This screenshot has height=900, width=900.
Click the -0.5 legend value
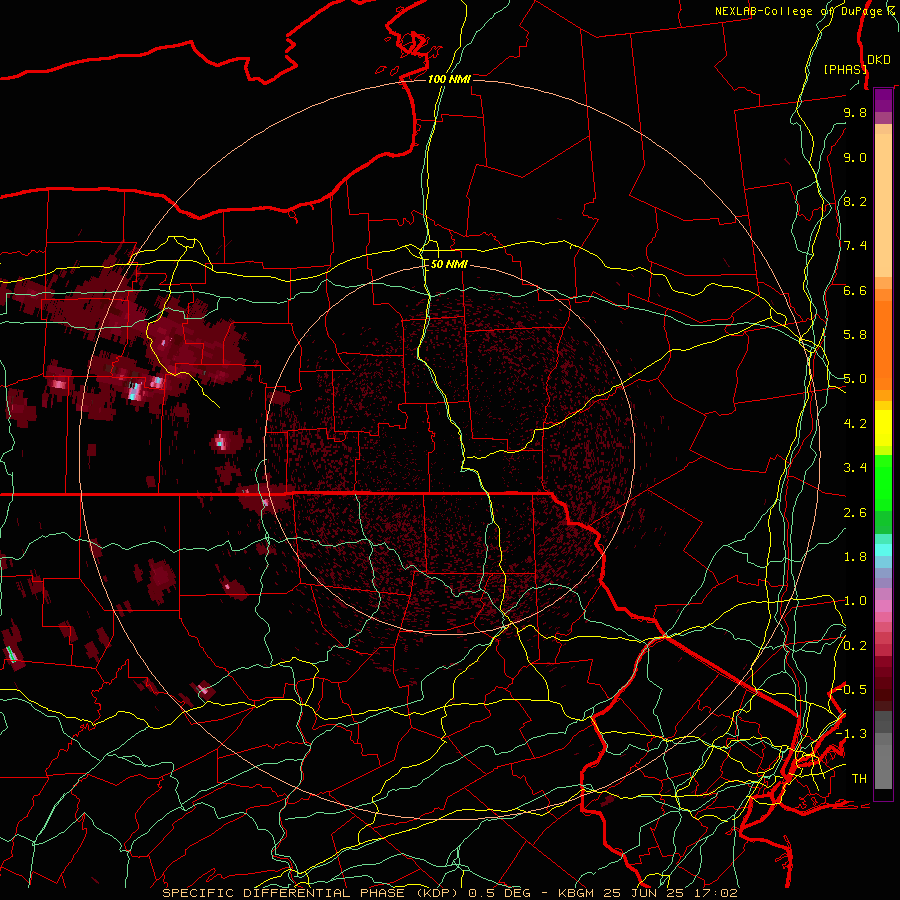click(852, 690)
